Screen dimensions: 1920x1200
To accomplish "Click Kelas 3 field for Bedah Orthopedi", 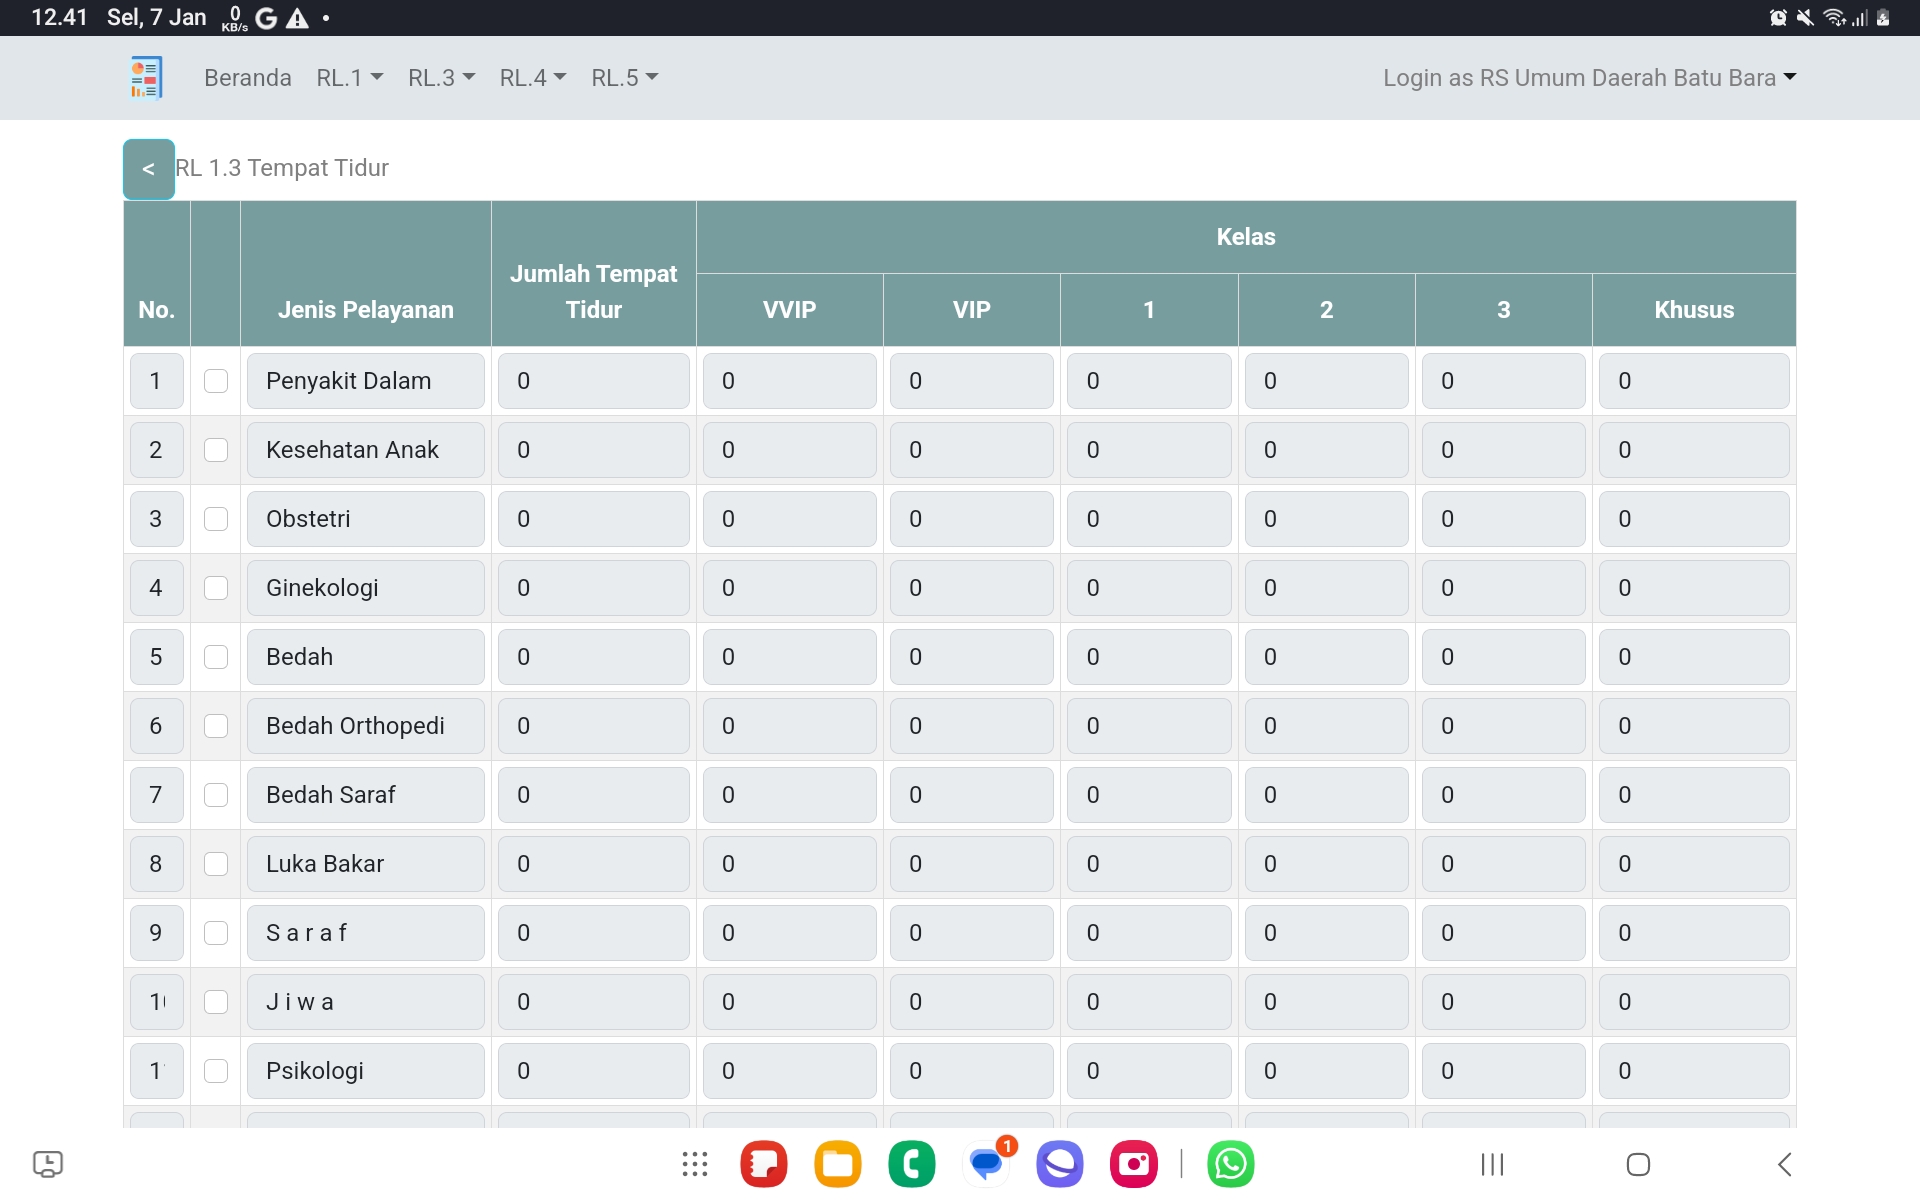I will coord(1504,726).
